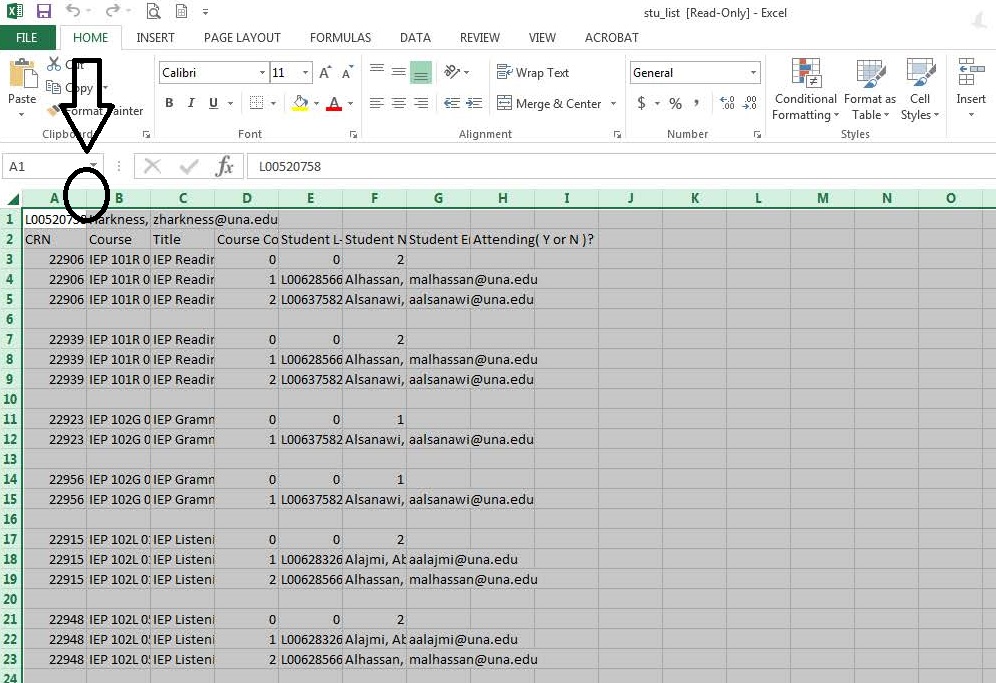Open the Calibri font name dropdown
Screen dimensions: 996x683
262,73
